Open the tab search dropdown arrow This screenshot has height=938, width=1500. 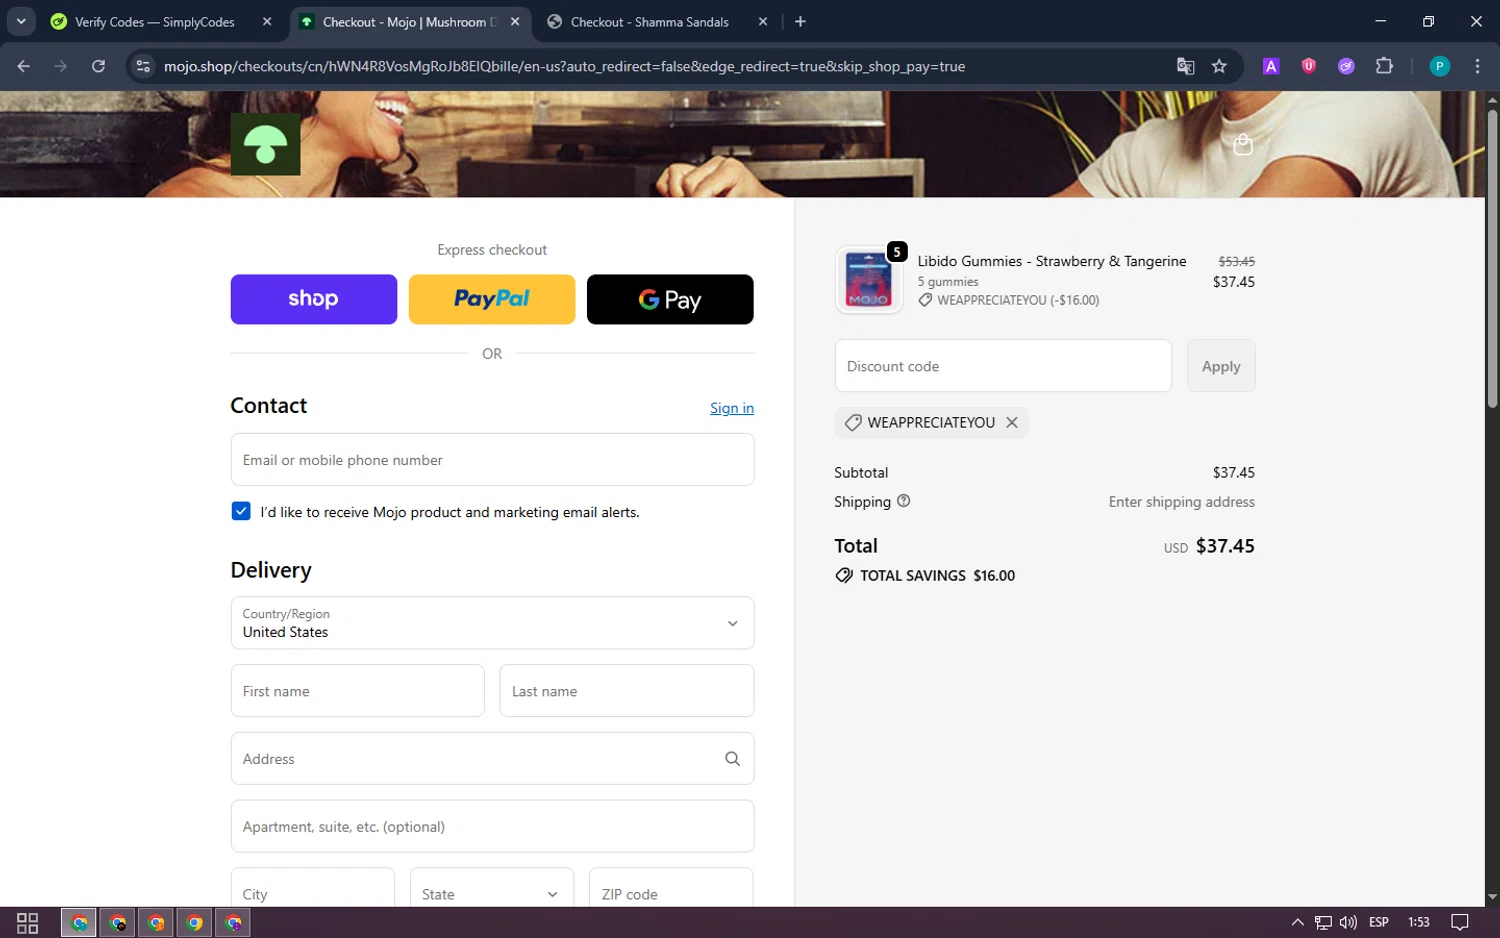21,21
